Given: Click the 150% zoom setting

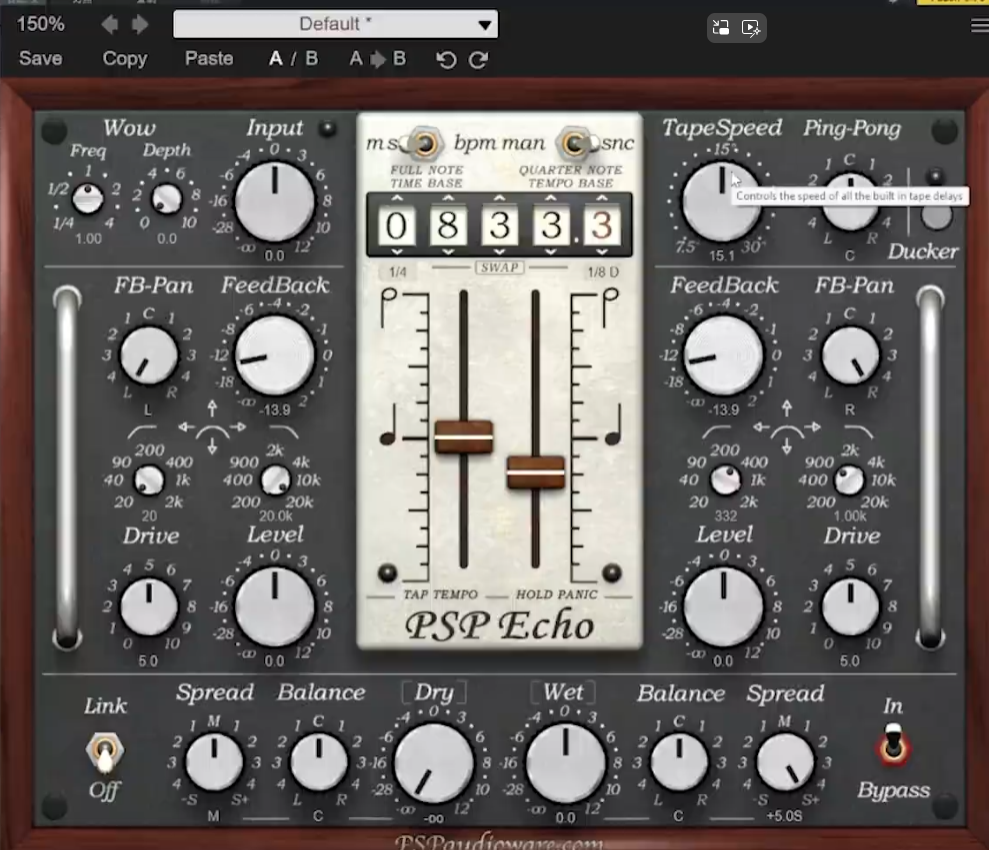Looking at the screenshot, I should tap(40, 24).
